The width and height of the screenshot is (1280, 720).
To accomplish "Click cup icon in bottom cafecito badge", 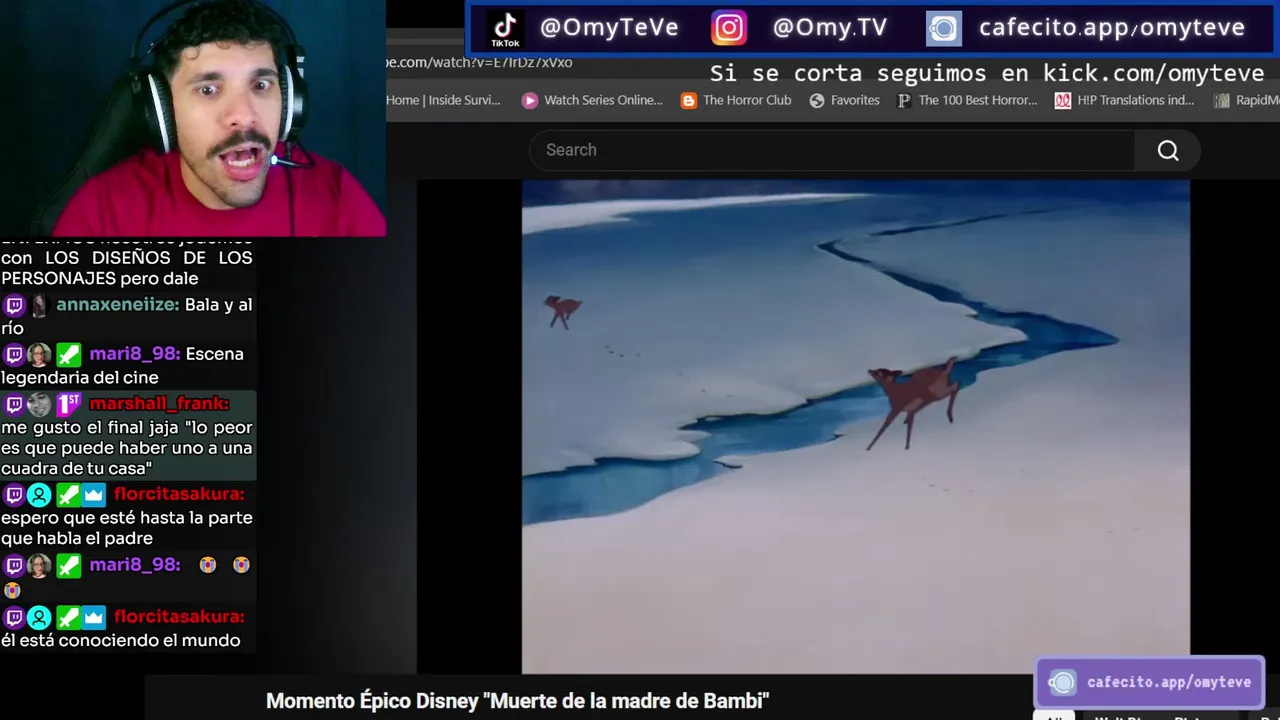I will 1062,683.
